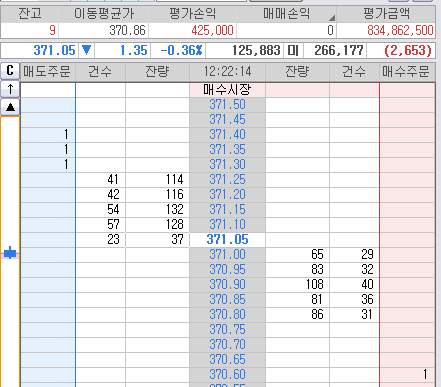The image size is (441, 387).
Task: Select the 매수시장 market buy cell
Action: pyautogui.click(x=227, y=90)
